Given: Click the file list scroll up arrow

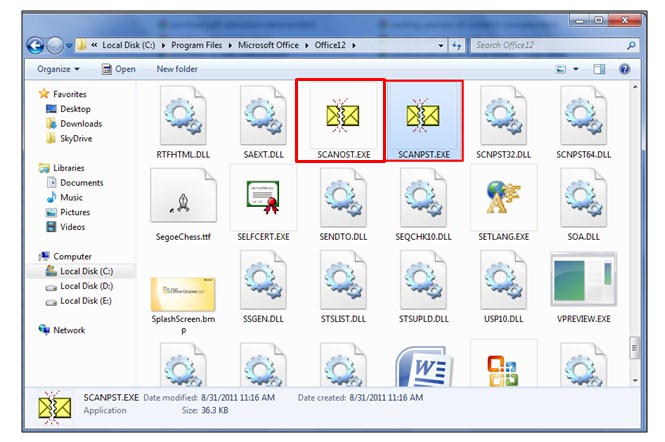Looking at the screenshot, I should click(x=635, y=87).
